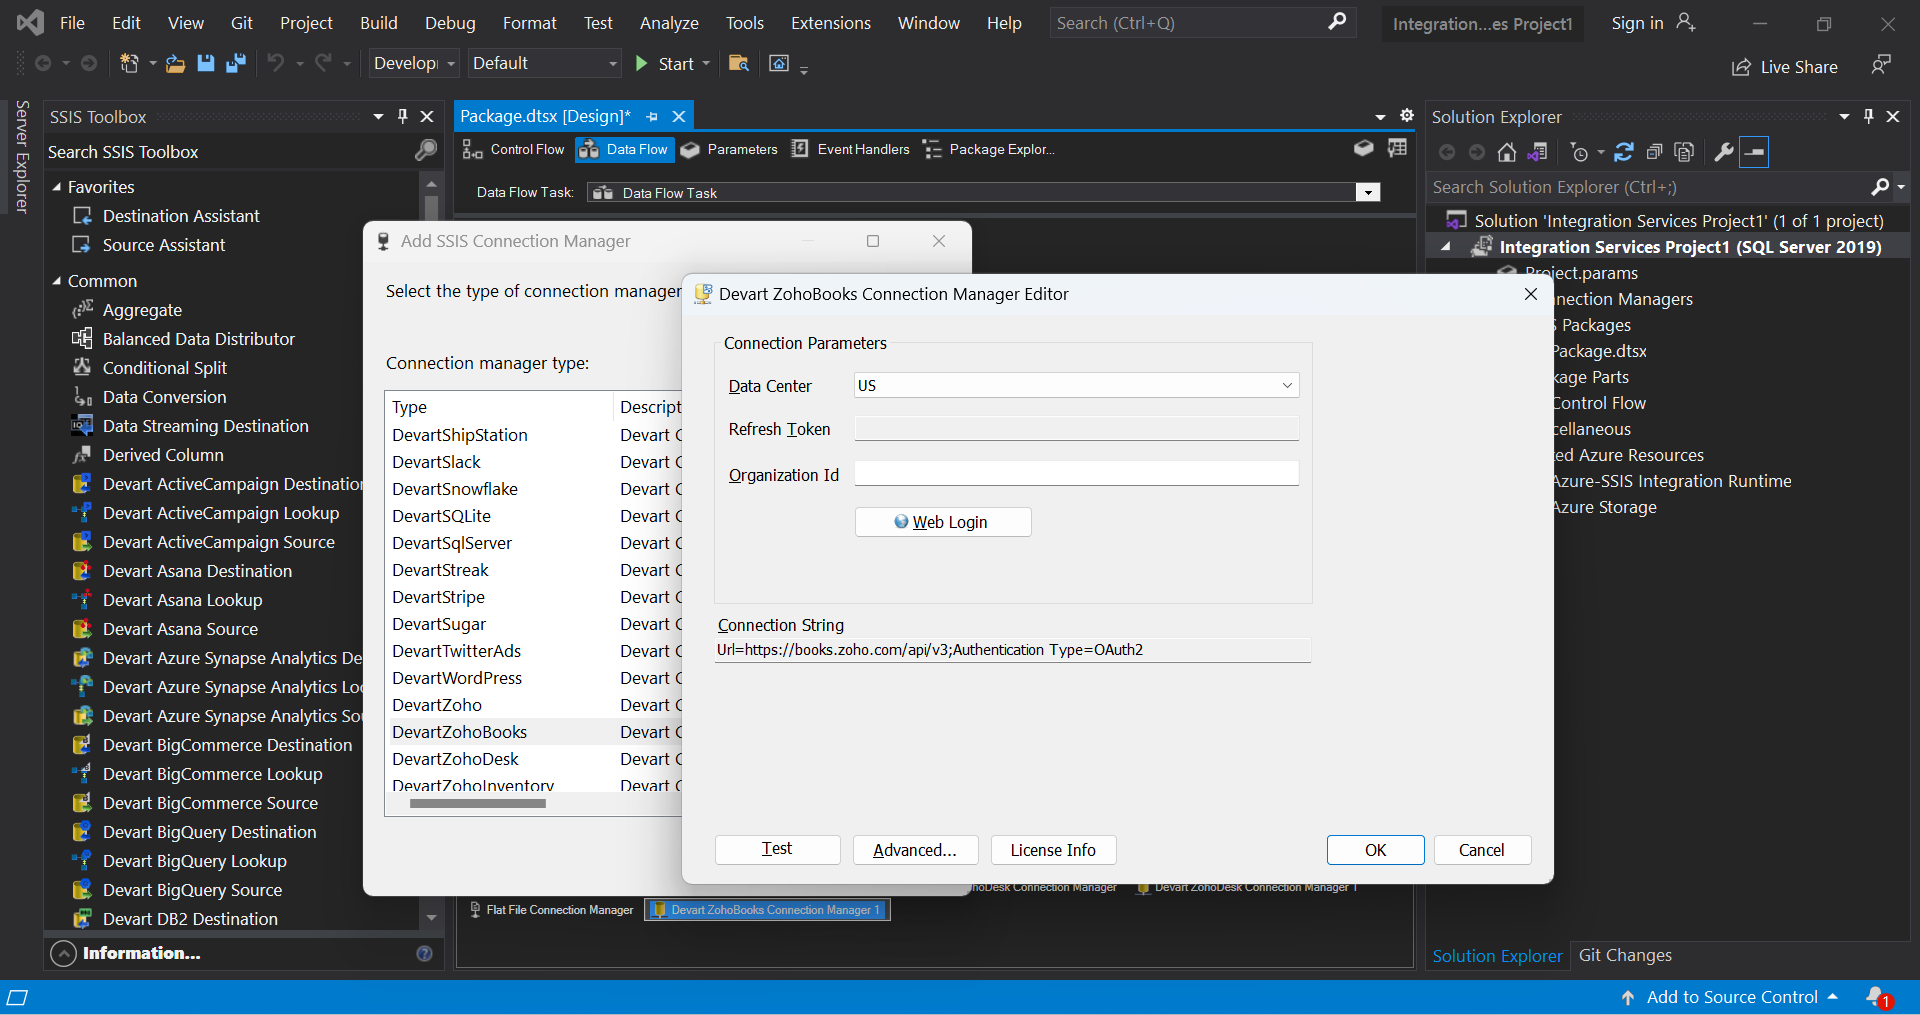Open the SSIS Toolbox search
Image resolution: width=1920 pixels, height=1015 pixels.
pyautogui.click(x=425, y=150)
